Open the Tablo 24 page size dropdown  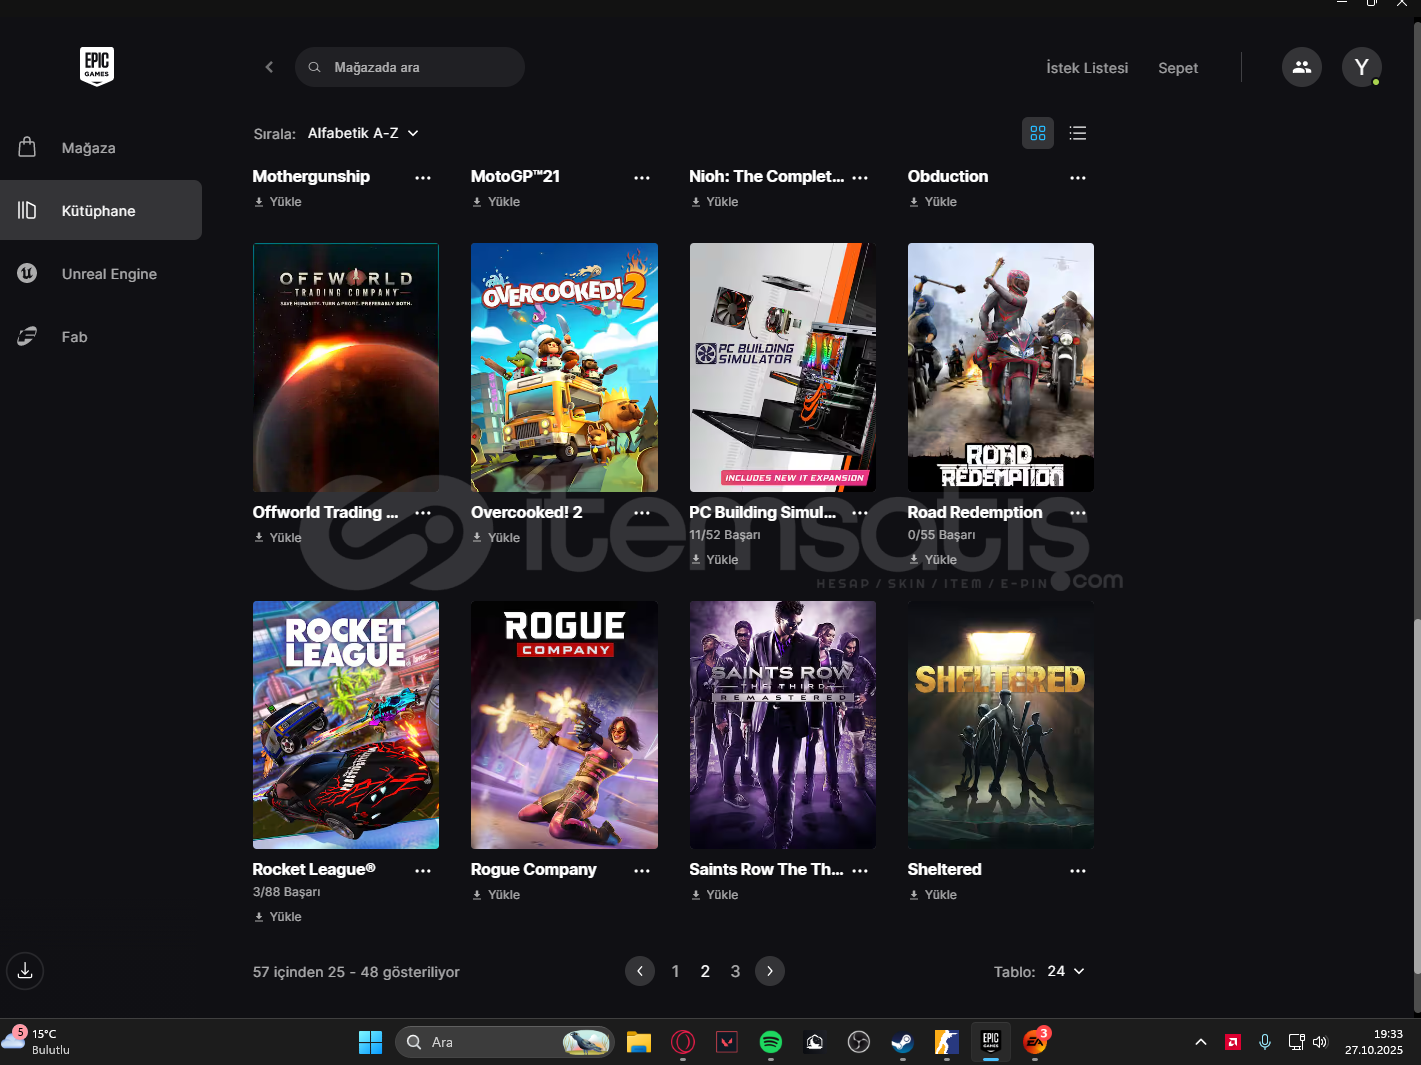point(1065,971)
